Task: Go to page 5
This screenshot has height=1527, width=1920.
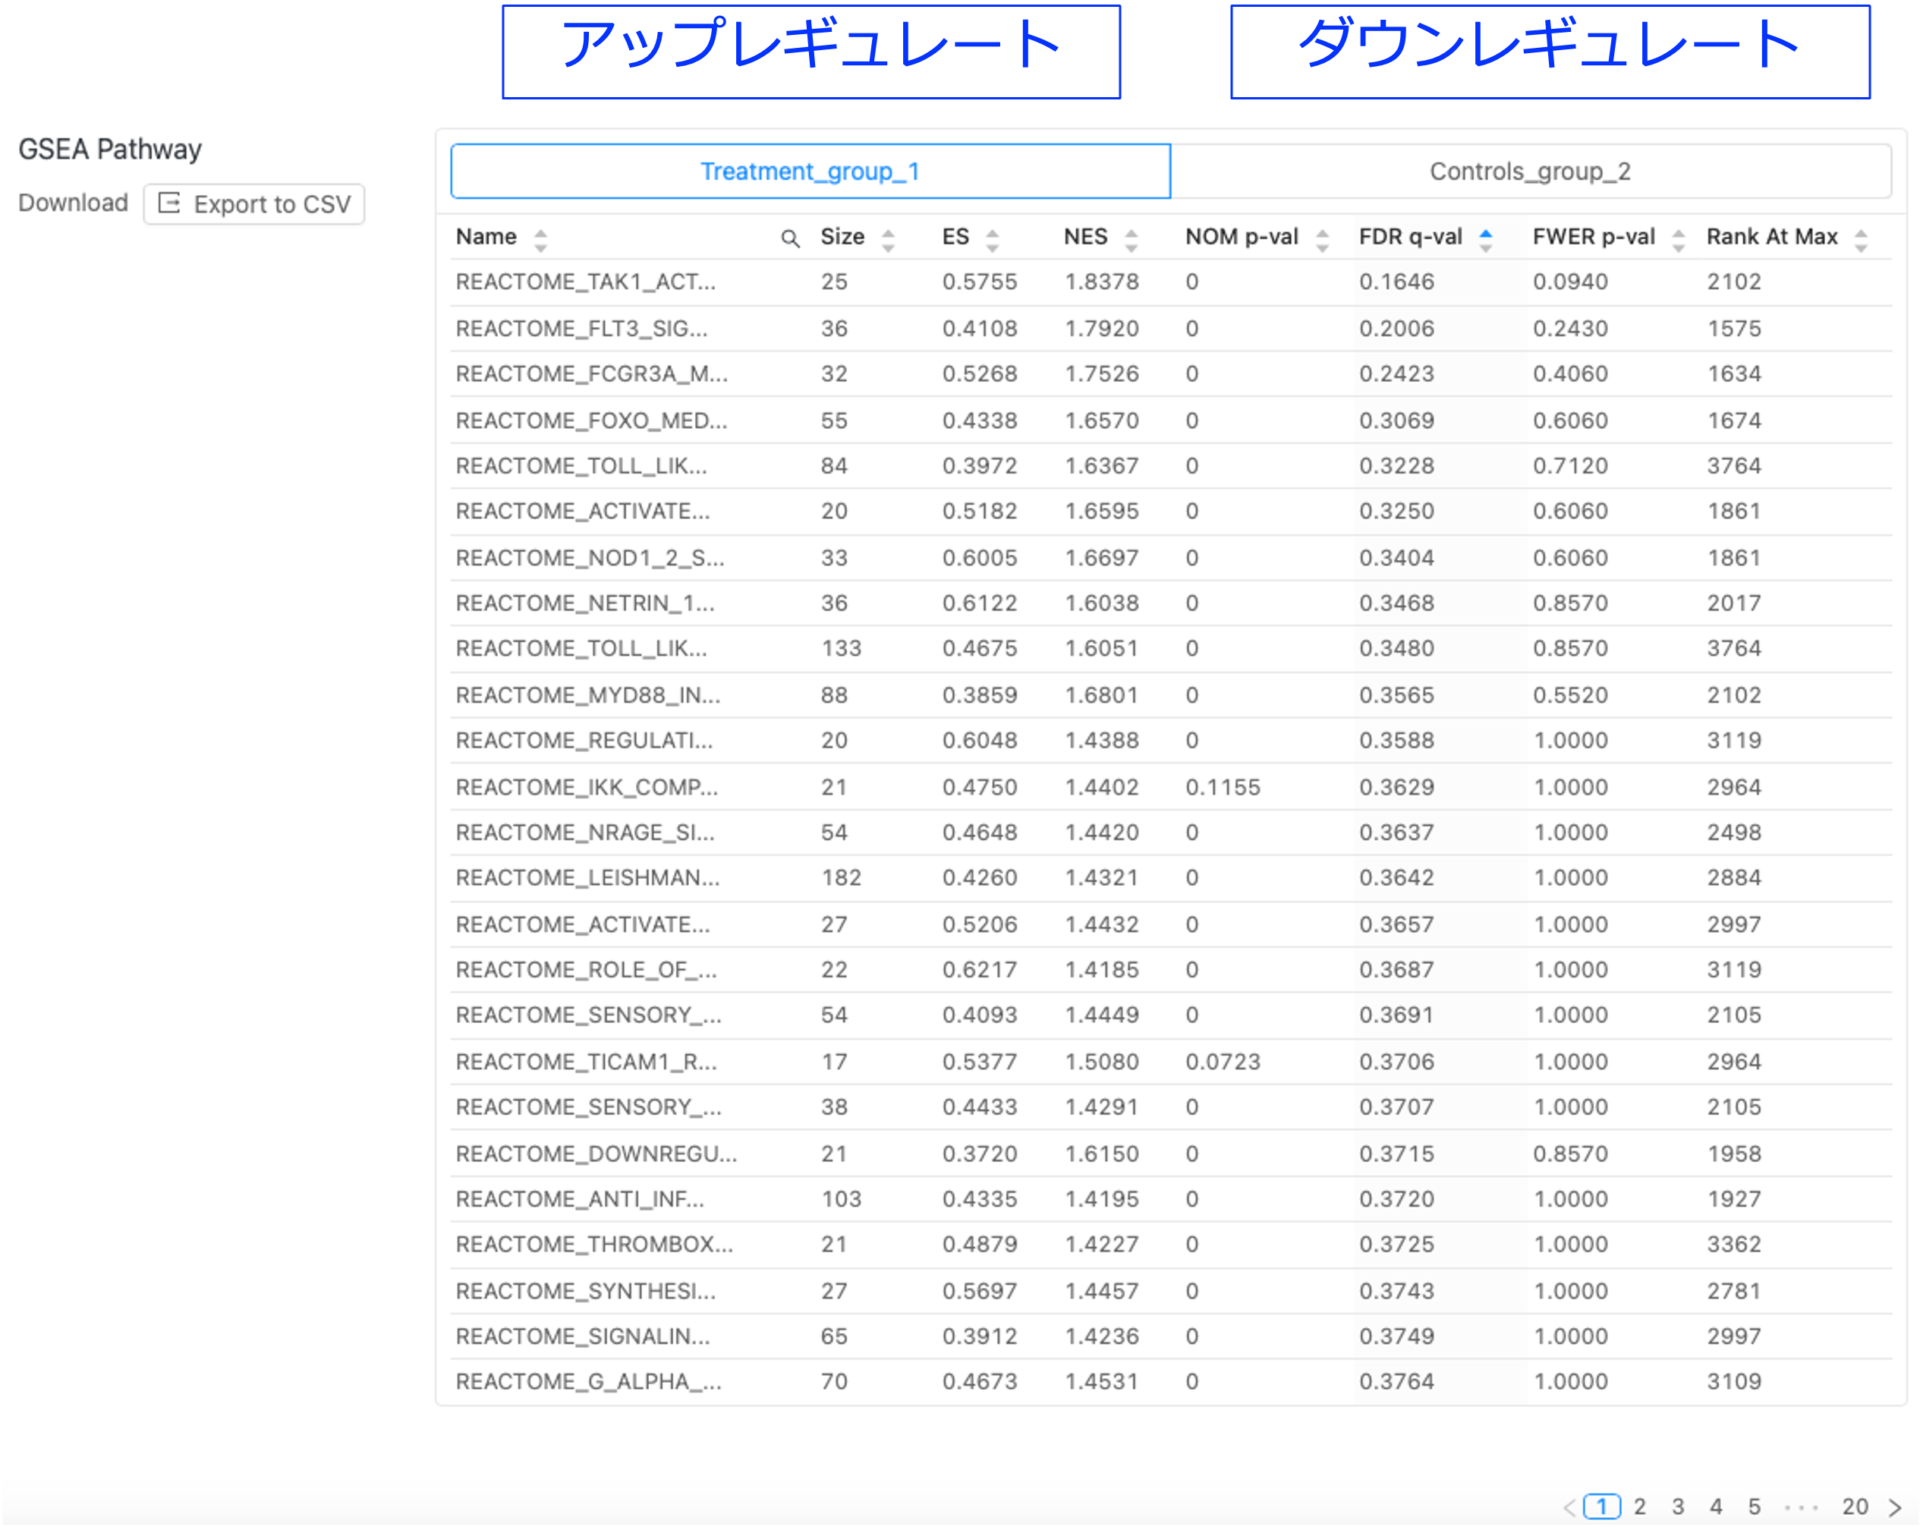Action: [x=1754, y=1506]
